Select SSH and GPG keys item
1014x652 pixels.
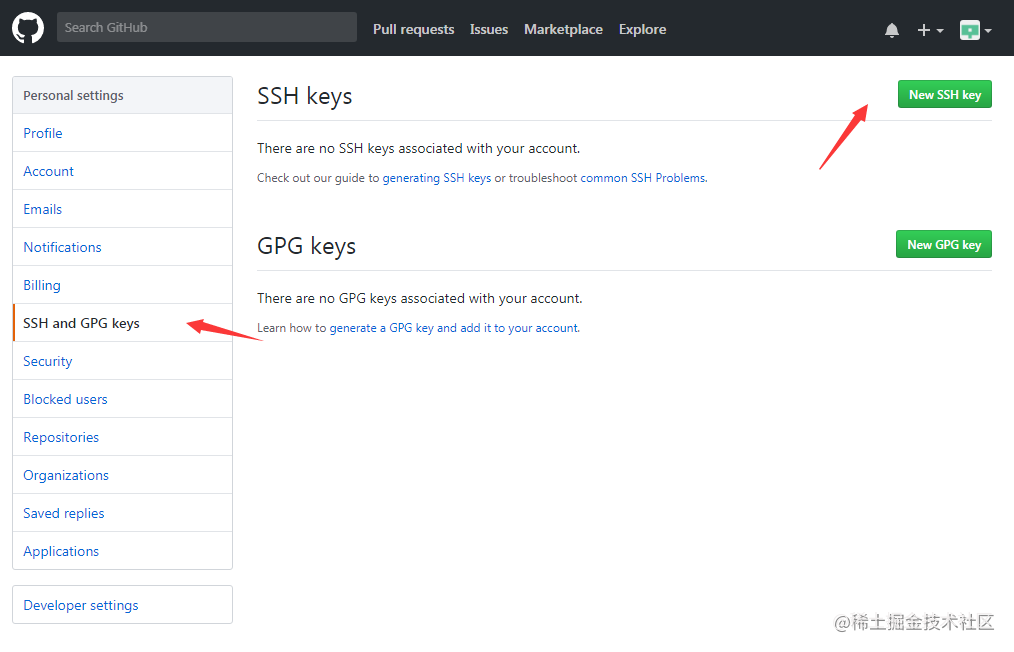click(x=122, y=323)
